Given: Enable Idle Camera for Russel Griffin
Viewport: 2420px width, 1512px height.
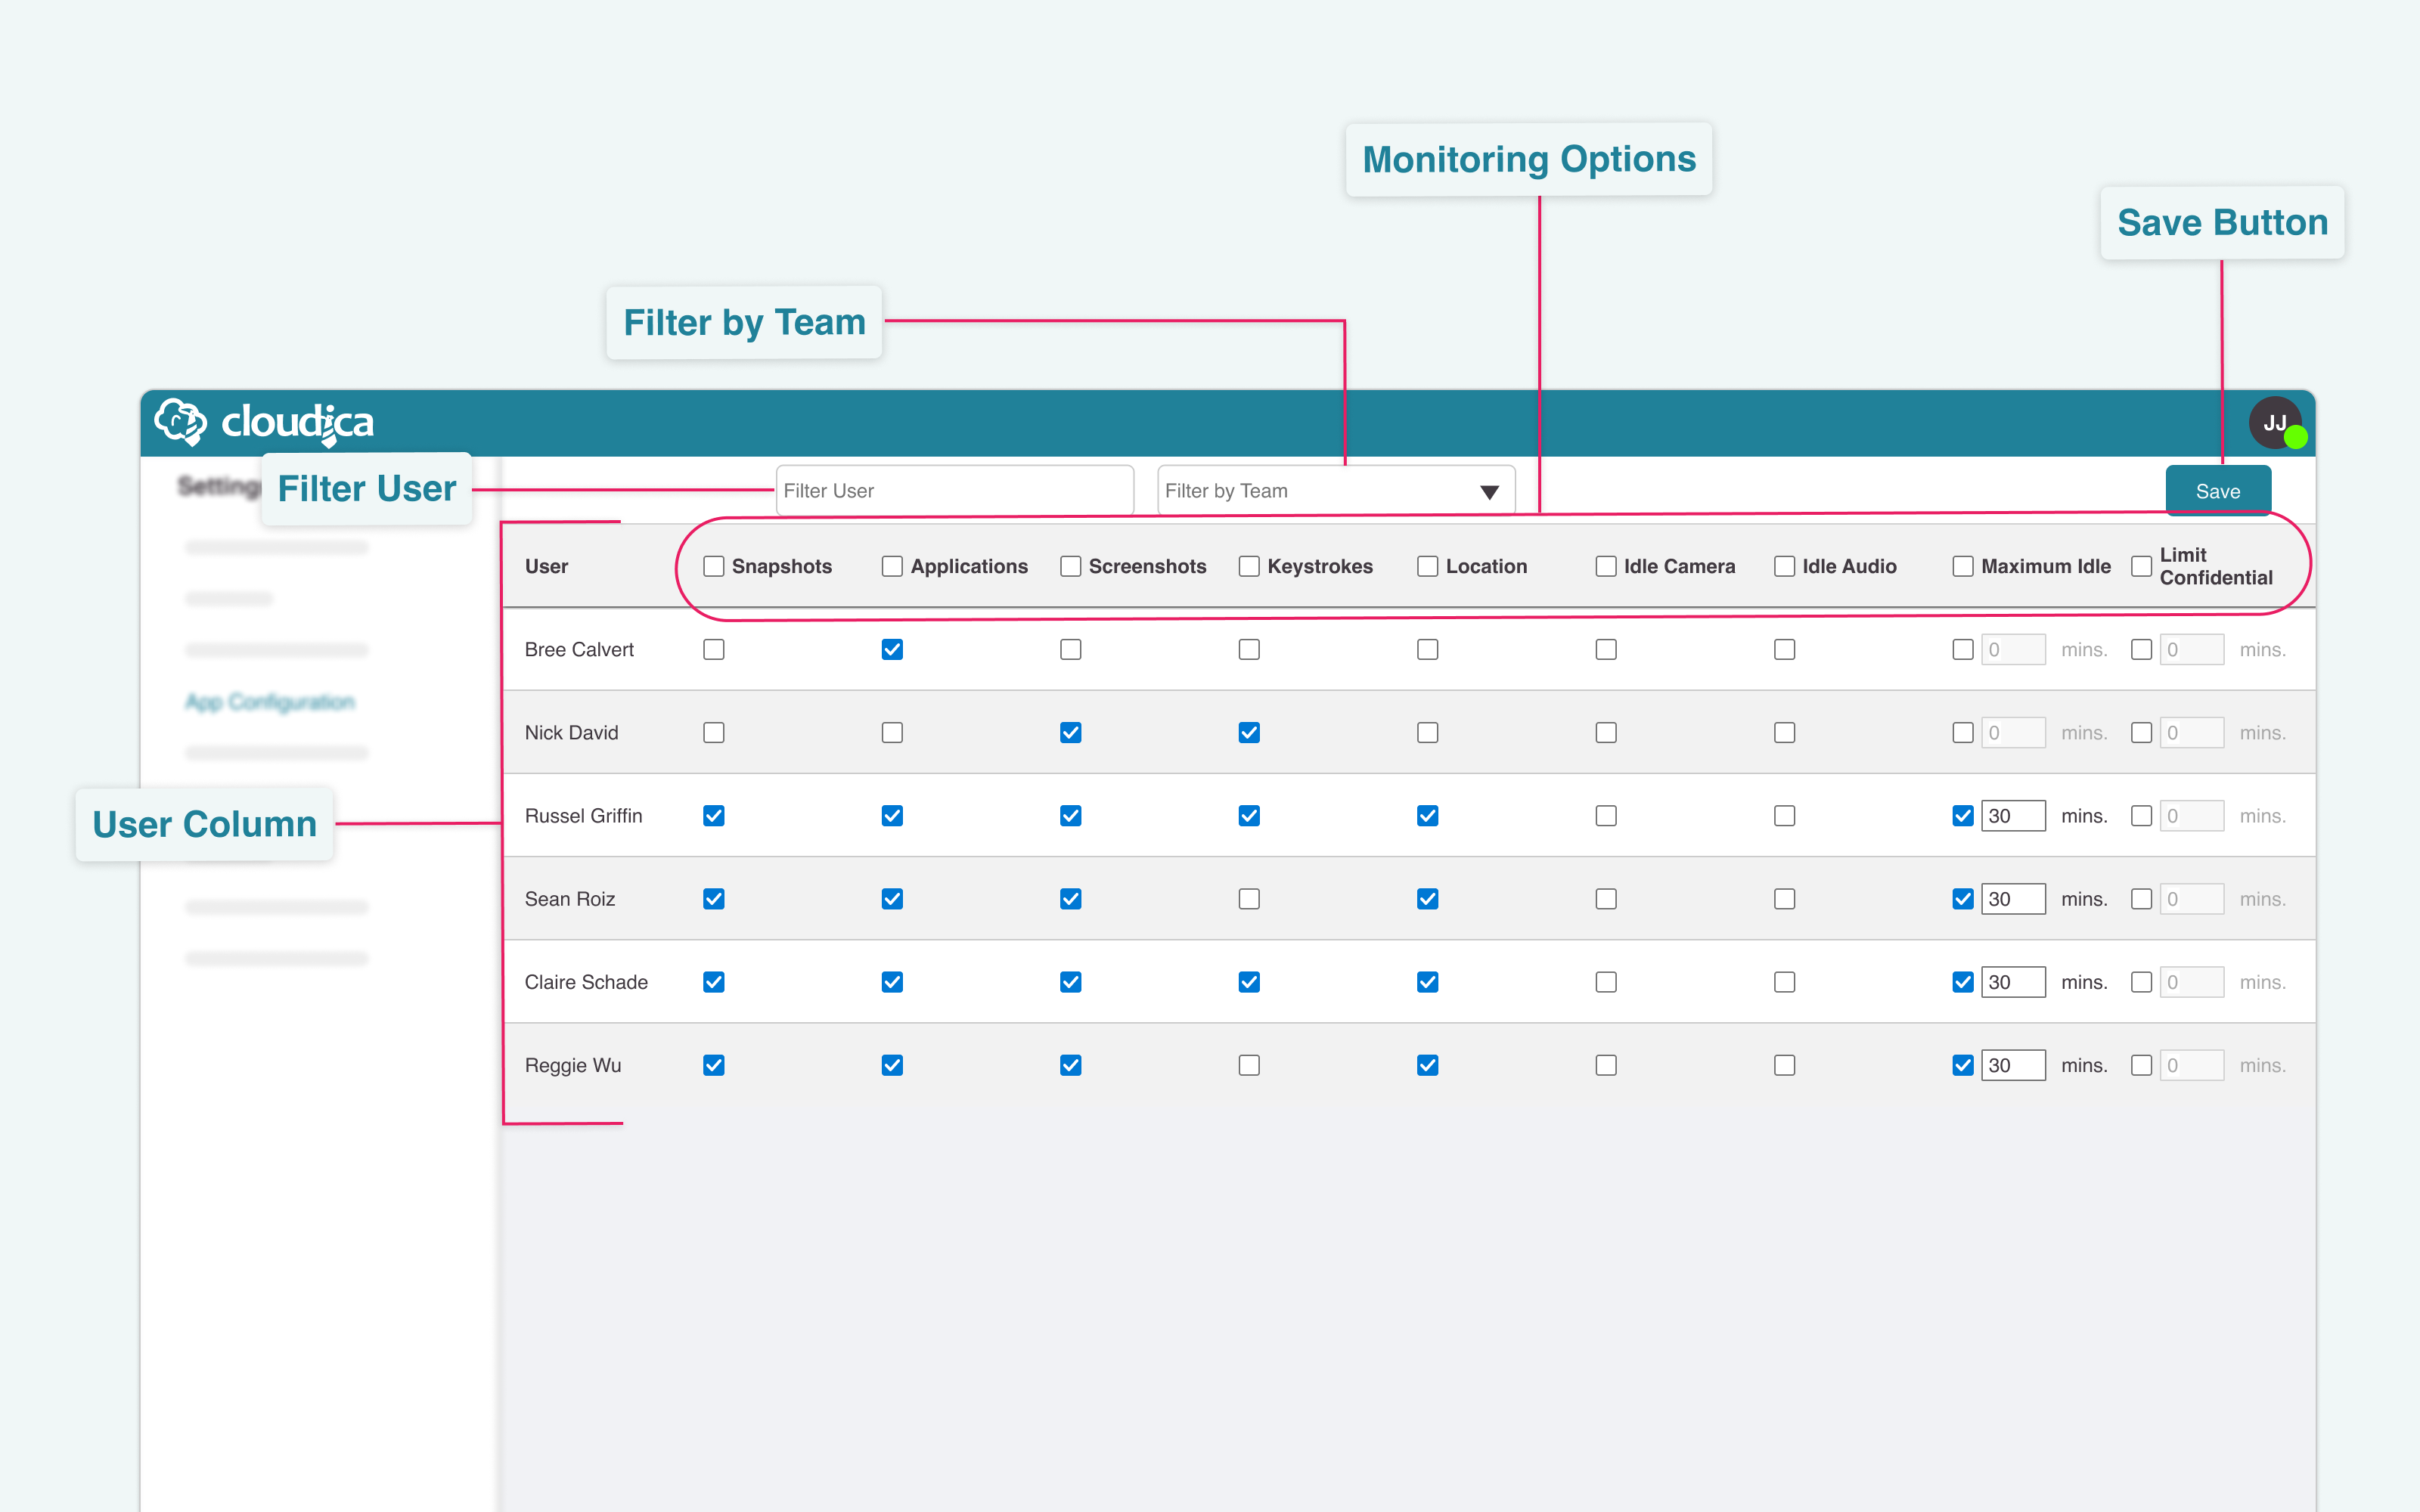Looking at the screenshot, I should 1606,815.
